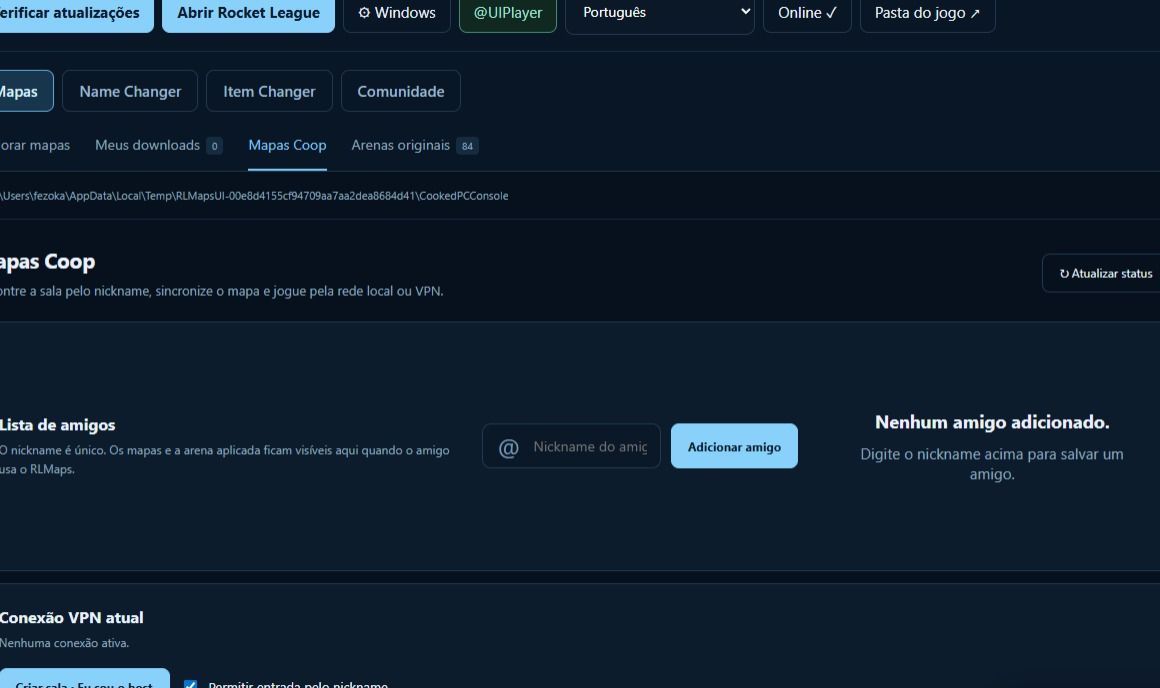Viewport: 1160px width, 688px height.
Task: Click the Meus downloads count badge
Action: pos(215,146)
